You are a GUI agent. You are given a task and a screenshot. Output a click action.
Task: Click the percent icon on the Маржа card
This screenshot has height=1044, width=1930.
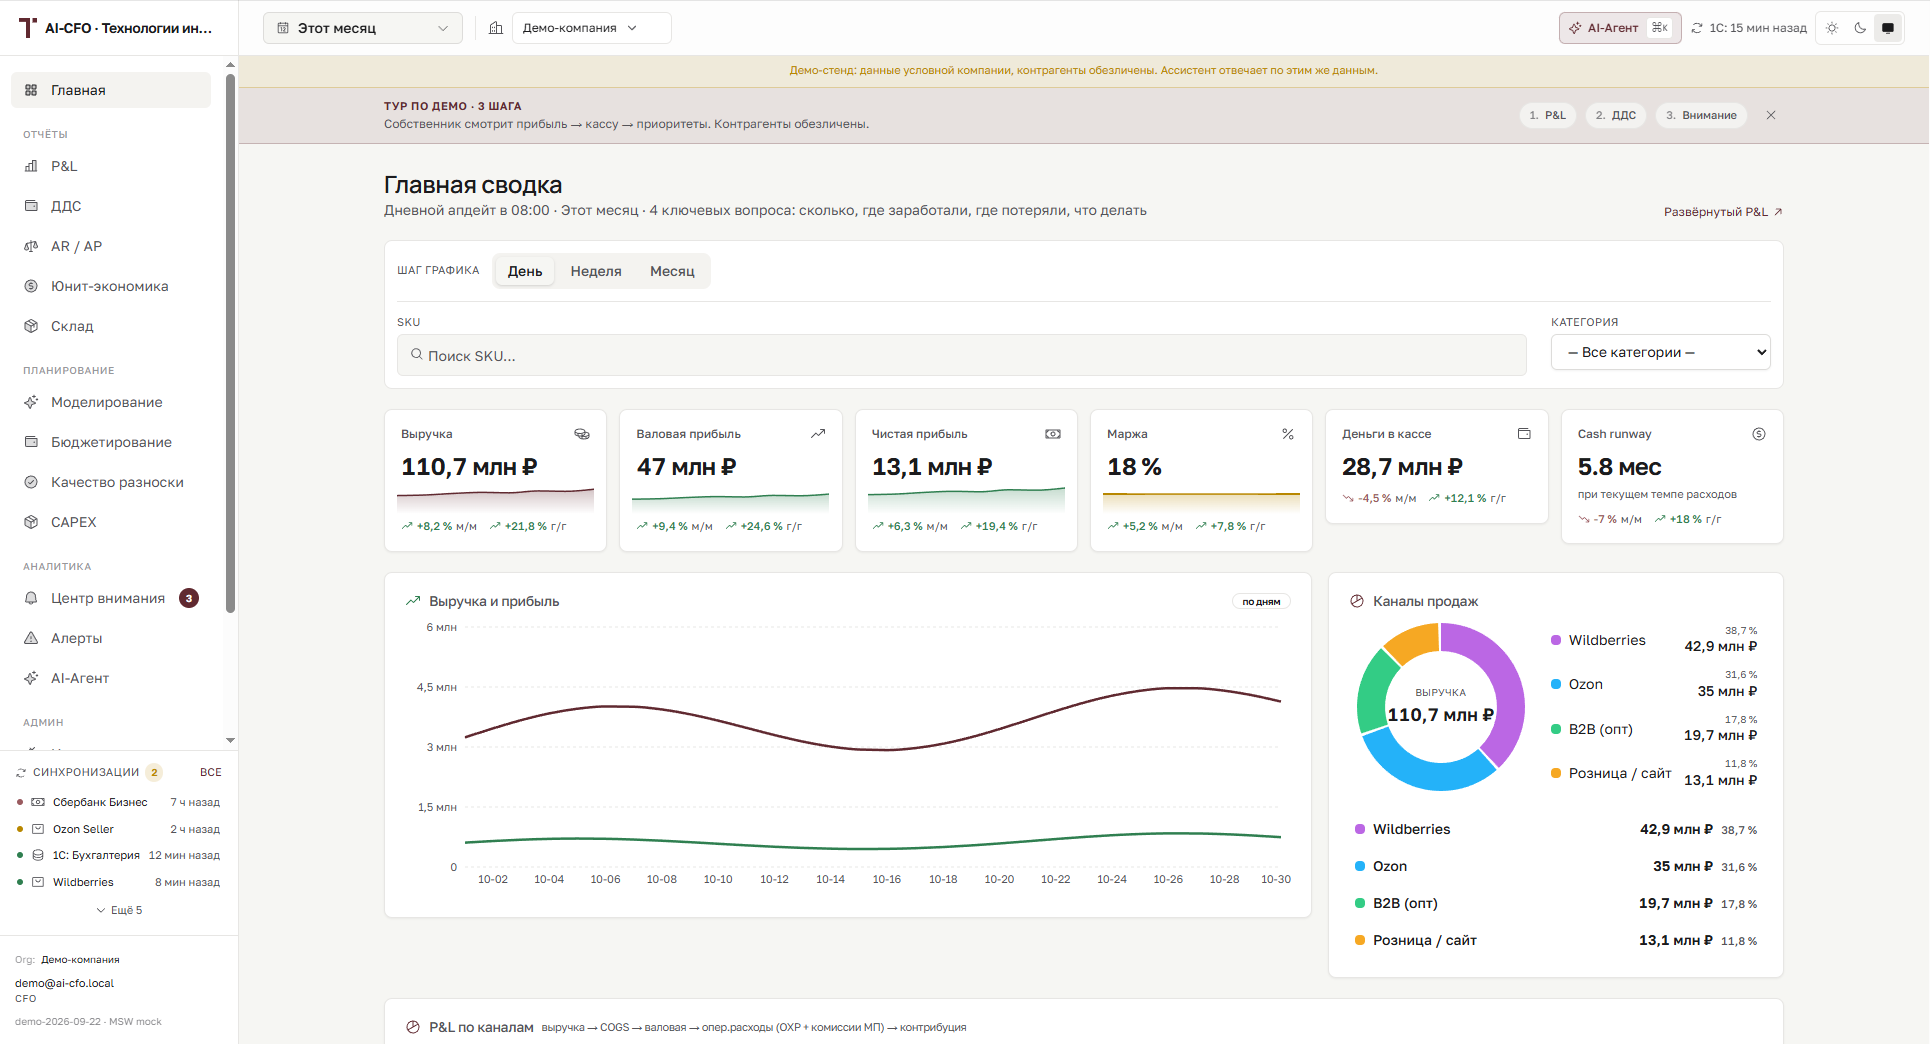[x=1288, y=434]
